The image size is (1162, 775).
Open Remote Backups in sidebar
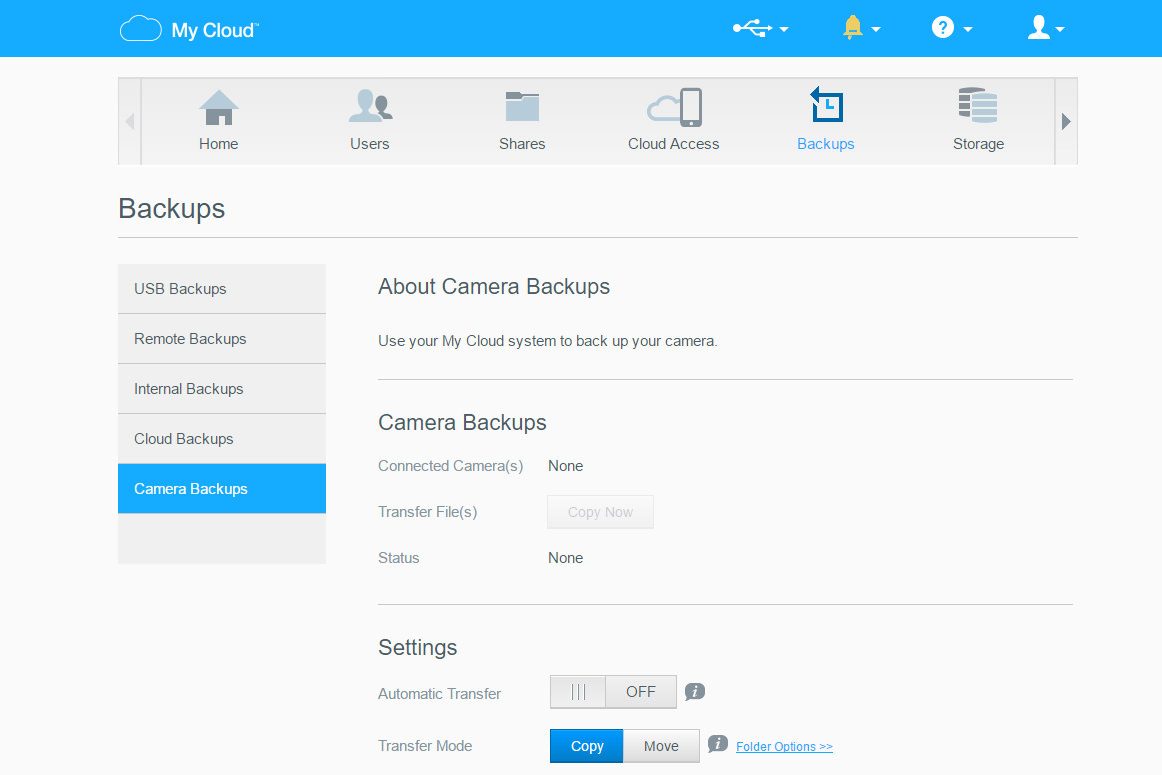(x=222, y=339)
